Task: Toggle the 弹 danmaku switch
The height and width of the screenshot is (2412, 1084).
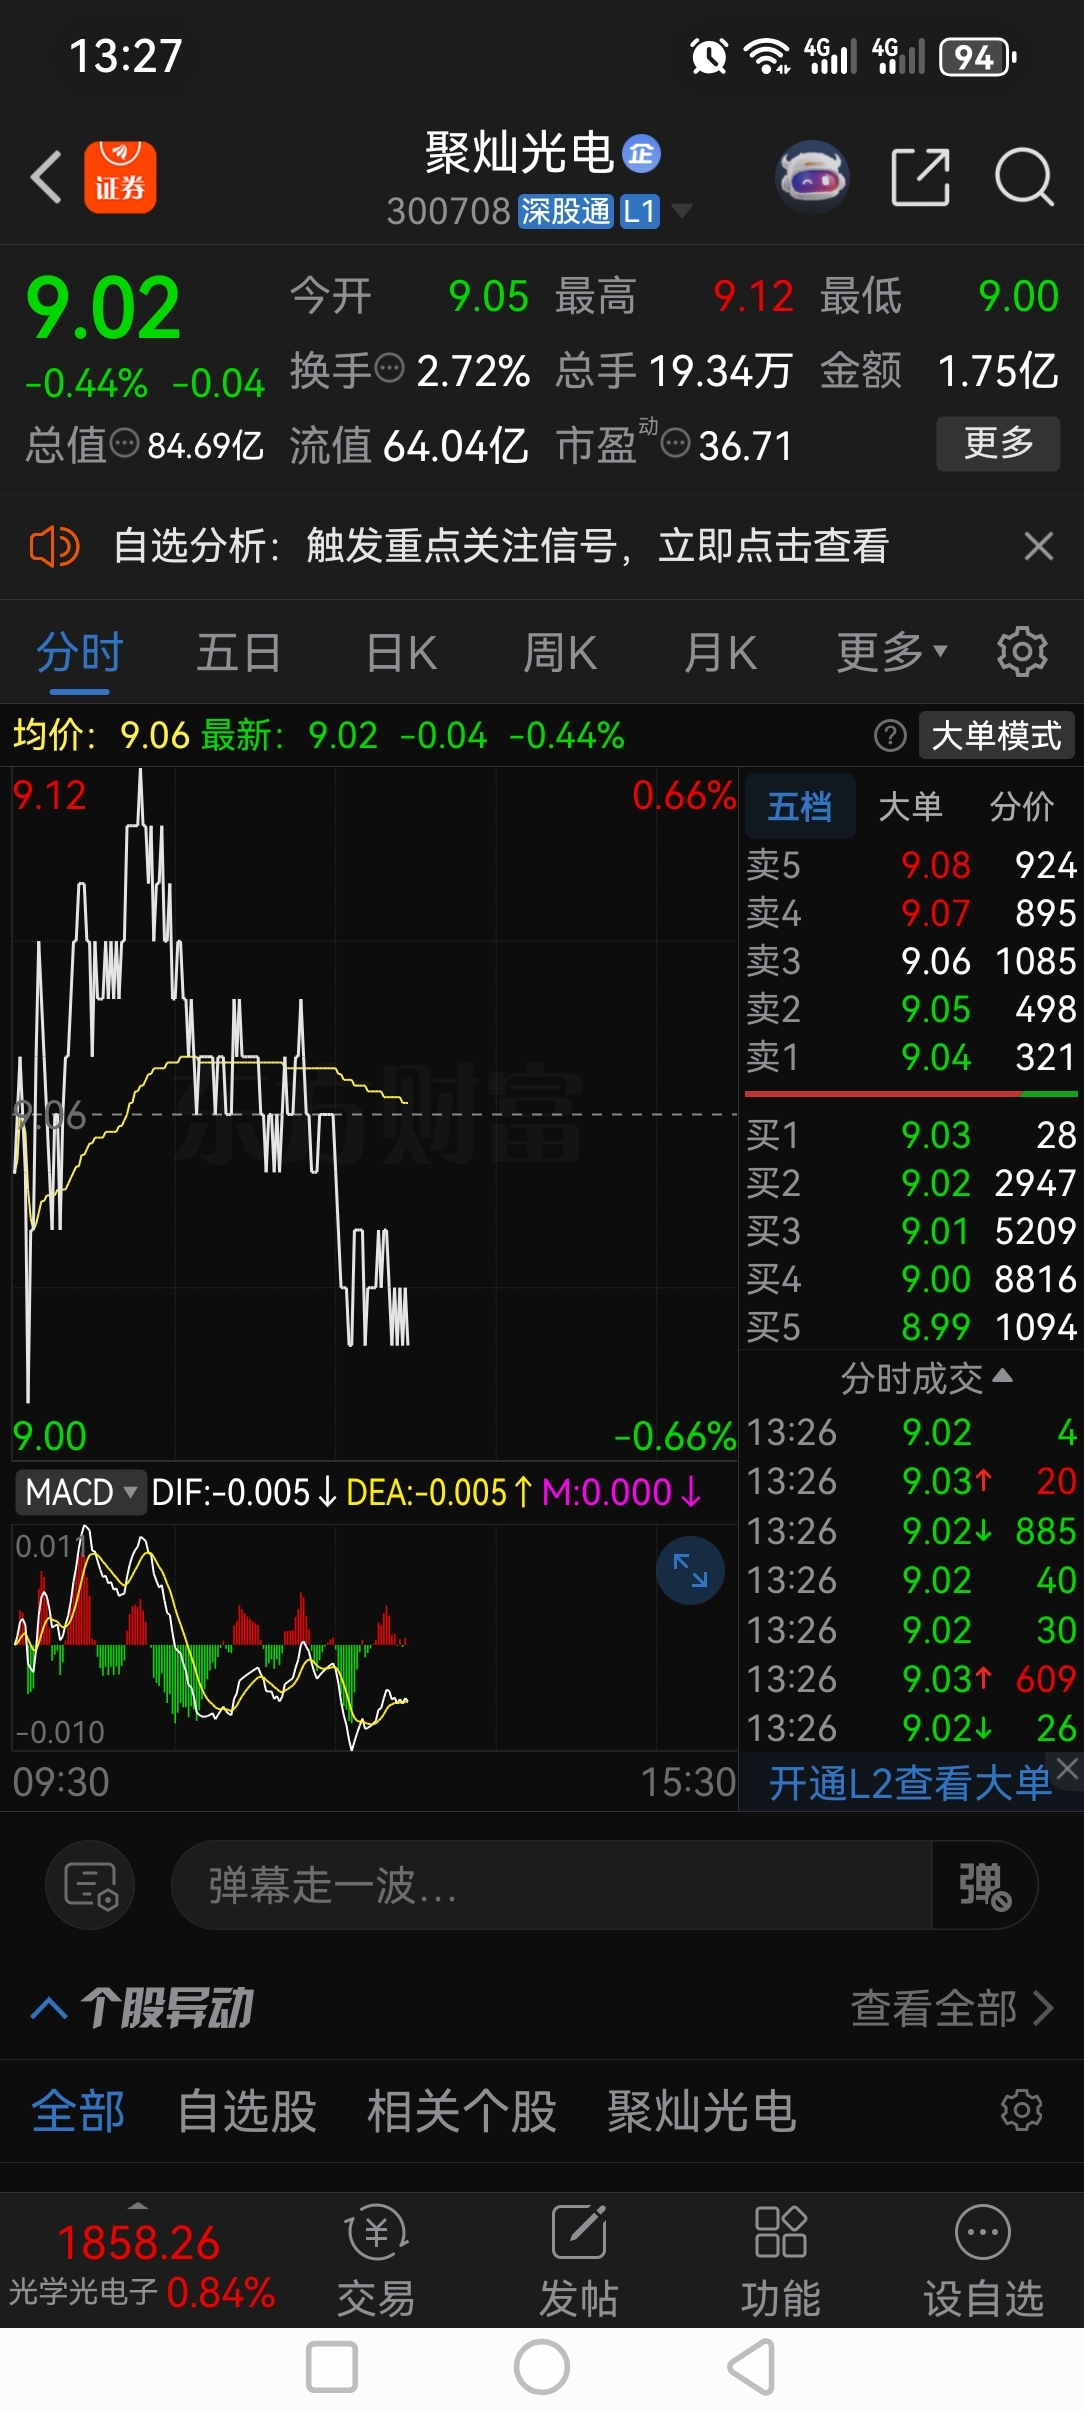Action: point(984,1885)
